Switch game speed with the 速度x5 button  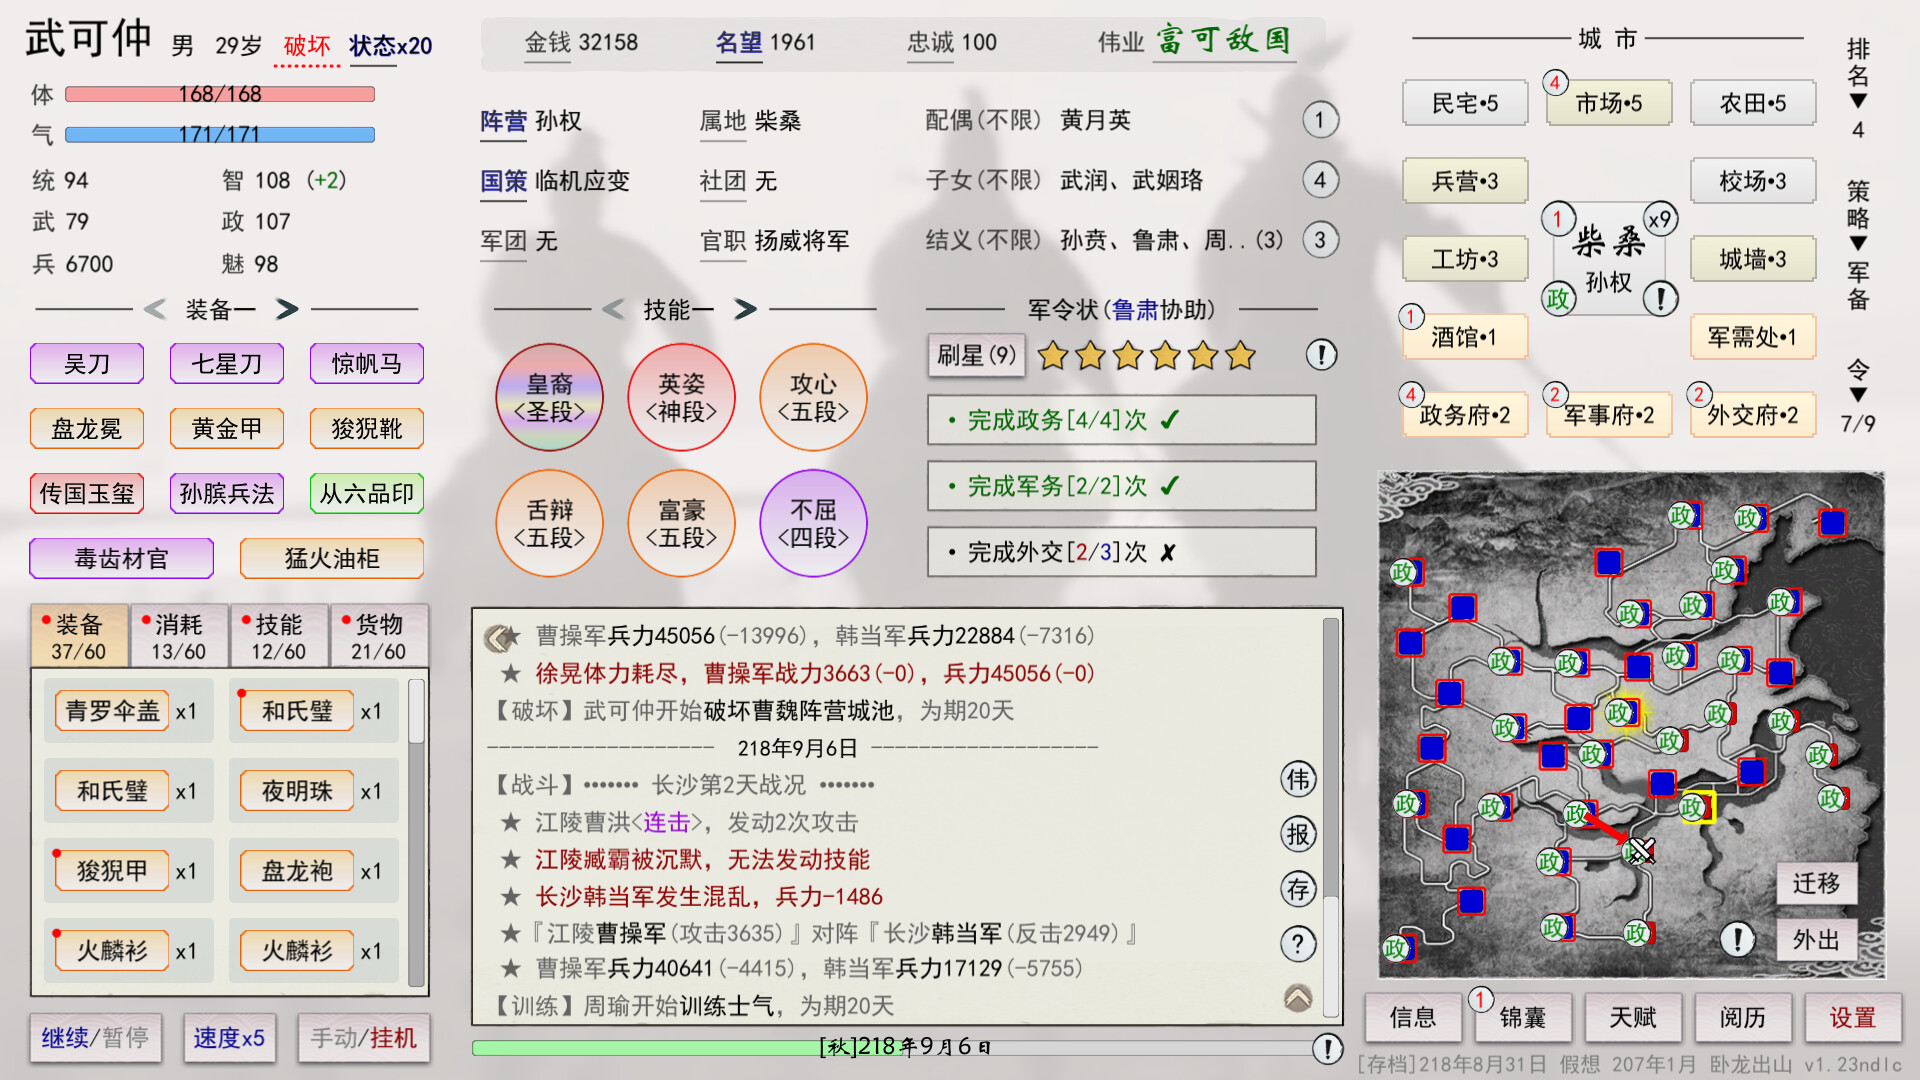coord(229,1038)
